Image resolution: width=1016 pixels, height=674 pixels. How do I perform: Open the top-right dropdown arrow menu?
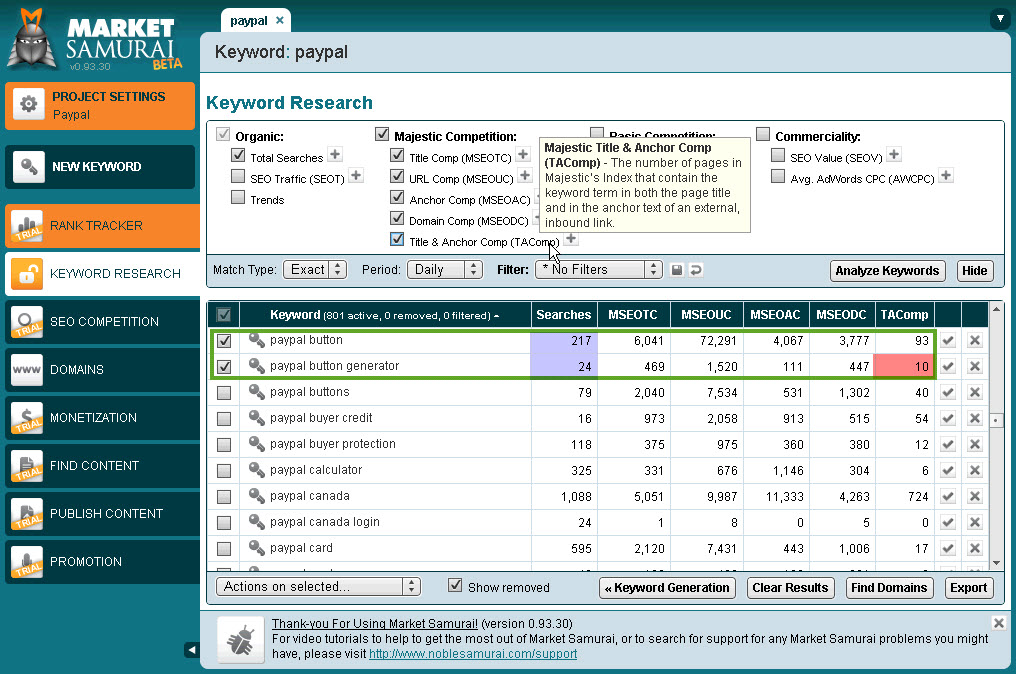pyautogui.click(x=1000, y=19)
